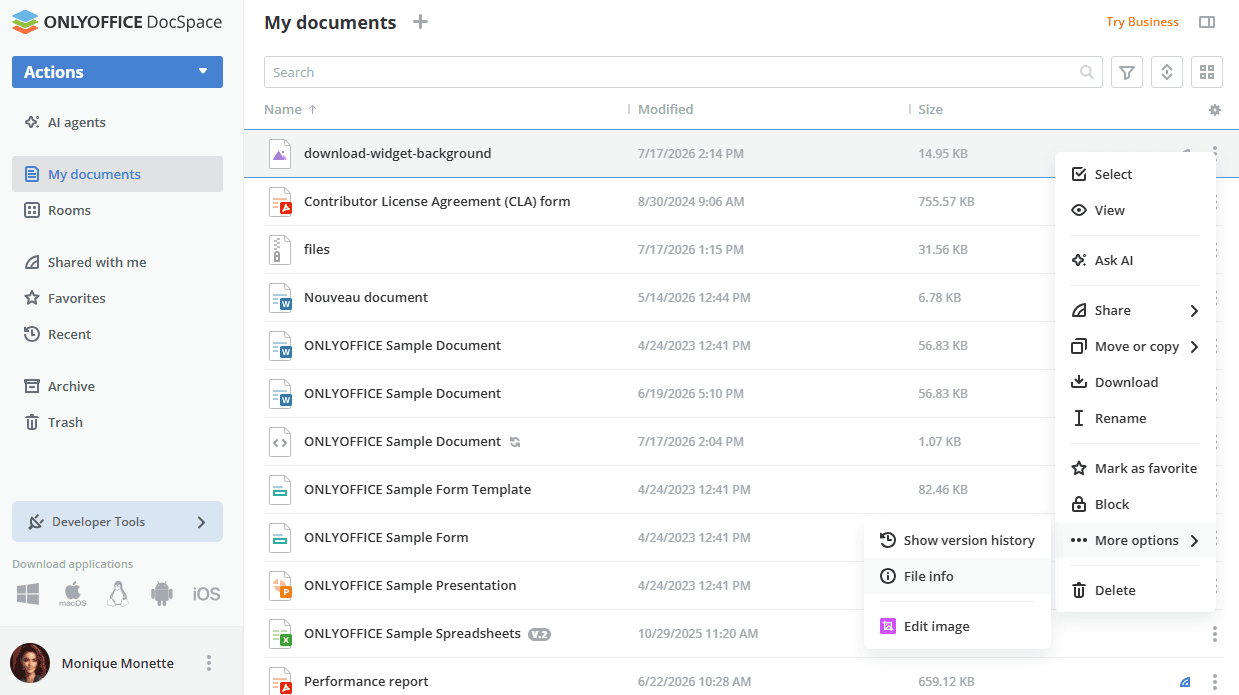Click the V.2 version badge on Spreadsheets
The height and width of the screenshot is (695, 1239).
click(x=540, y=634)
